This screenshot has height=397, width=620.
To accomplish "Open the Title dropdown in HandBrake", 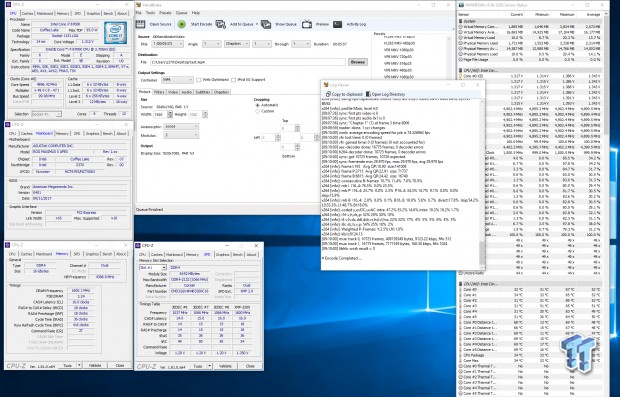I will coord(168,44).
